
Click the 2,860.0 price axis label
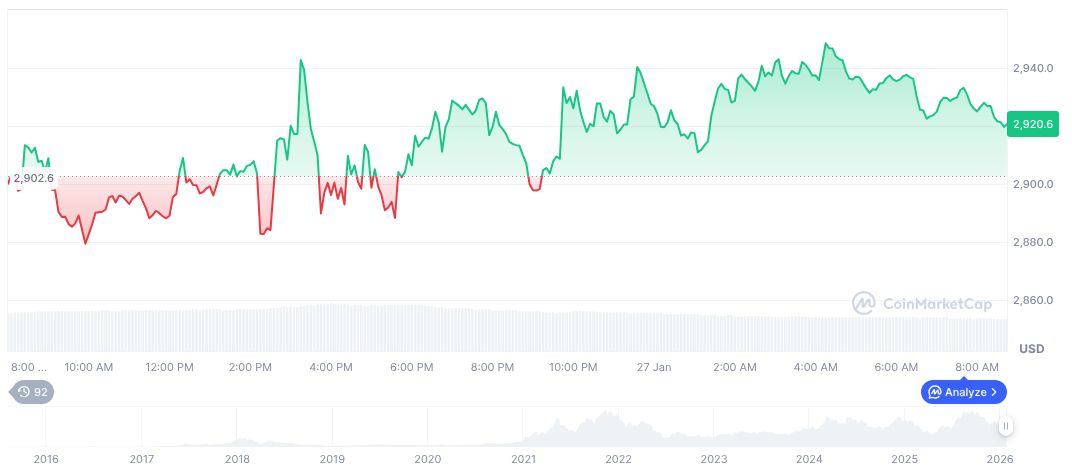pos(1032,300)
